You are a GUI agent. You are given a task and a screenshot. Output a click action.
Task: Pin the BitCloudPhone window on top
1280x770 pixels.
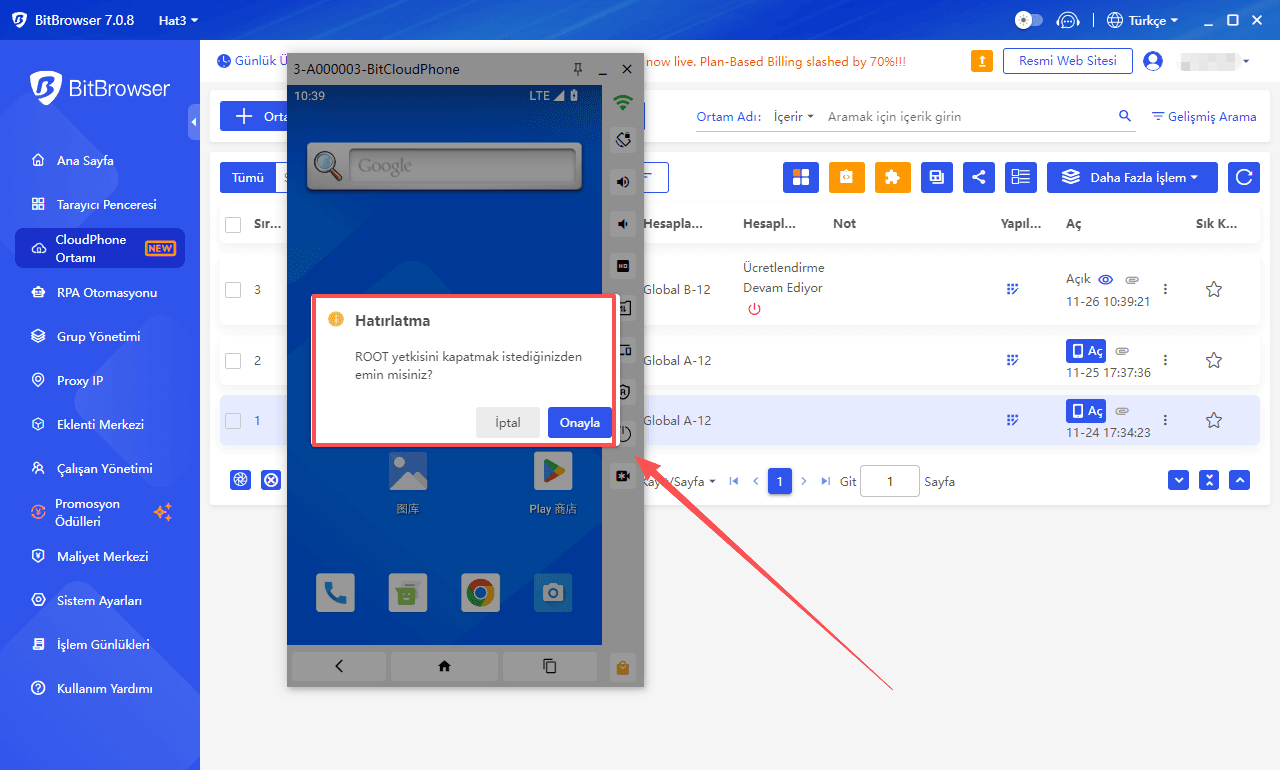577,69
